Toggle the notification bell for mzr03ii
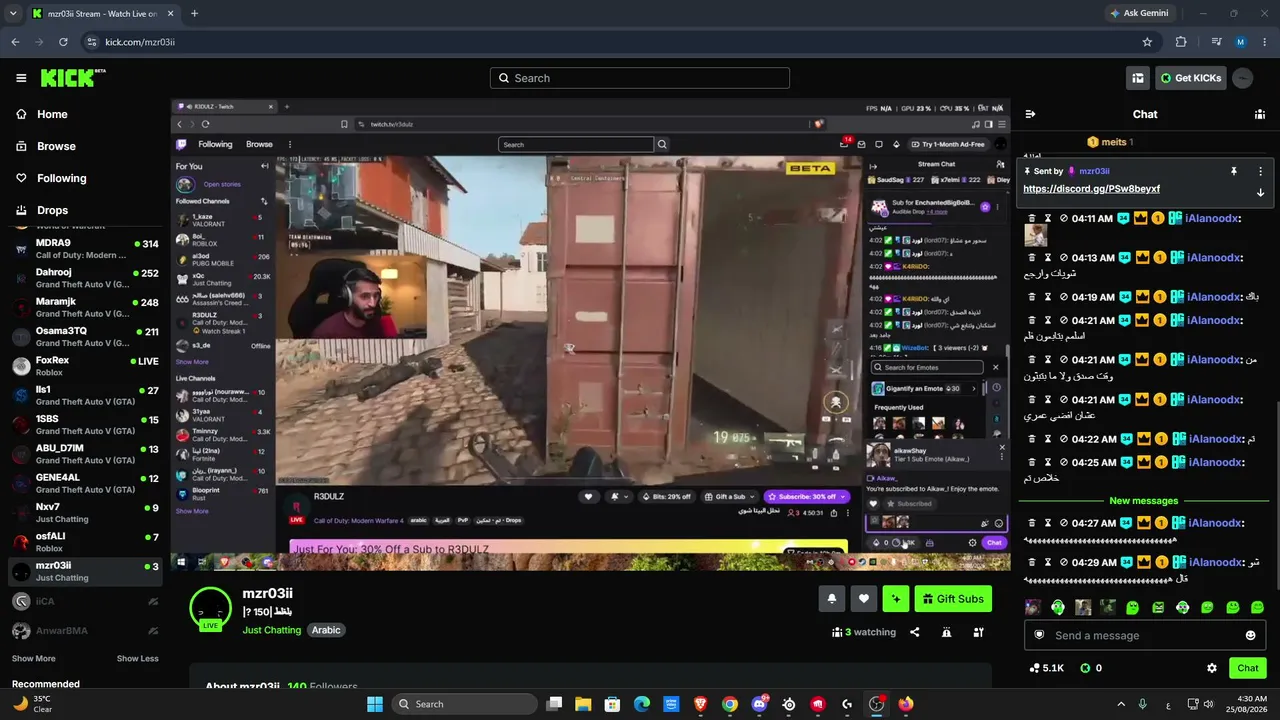This screenshot has height=720, width=1280. [x=831, y=599]
